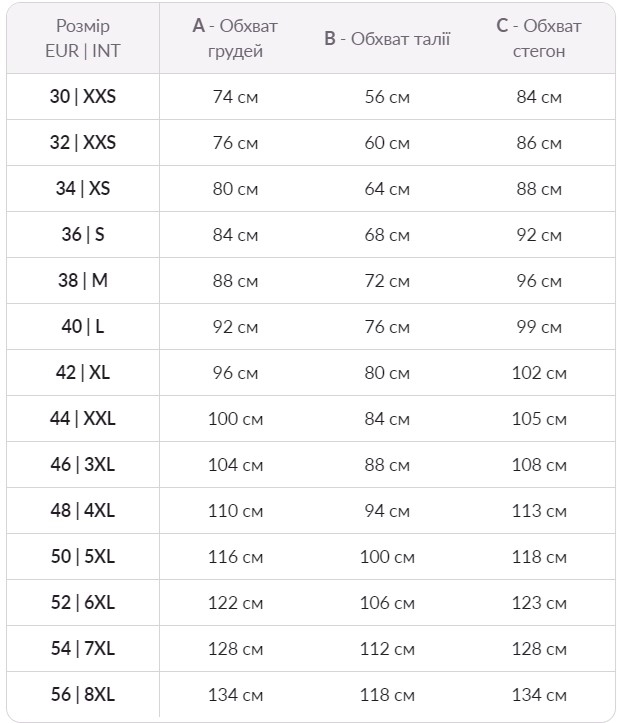Select the '38 | M' size label
The width and height of the screenshot is (618, 723).
point(83,280)
